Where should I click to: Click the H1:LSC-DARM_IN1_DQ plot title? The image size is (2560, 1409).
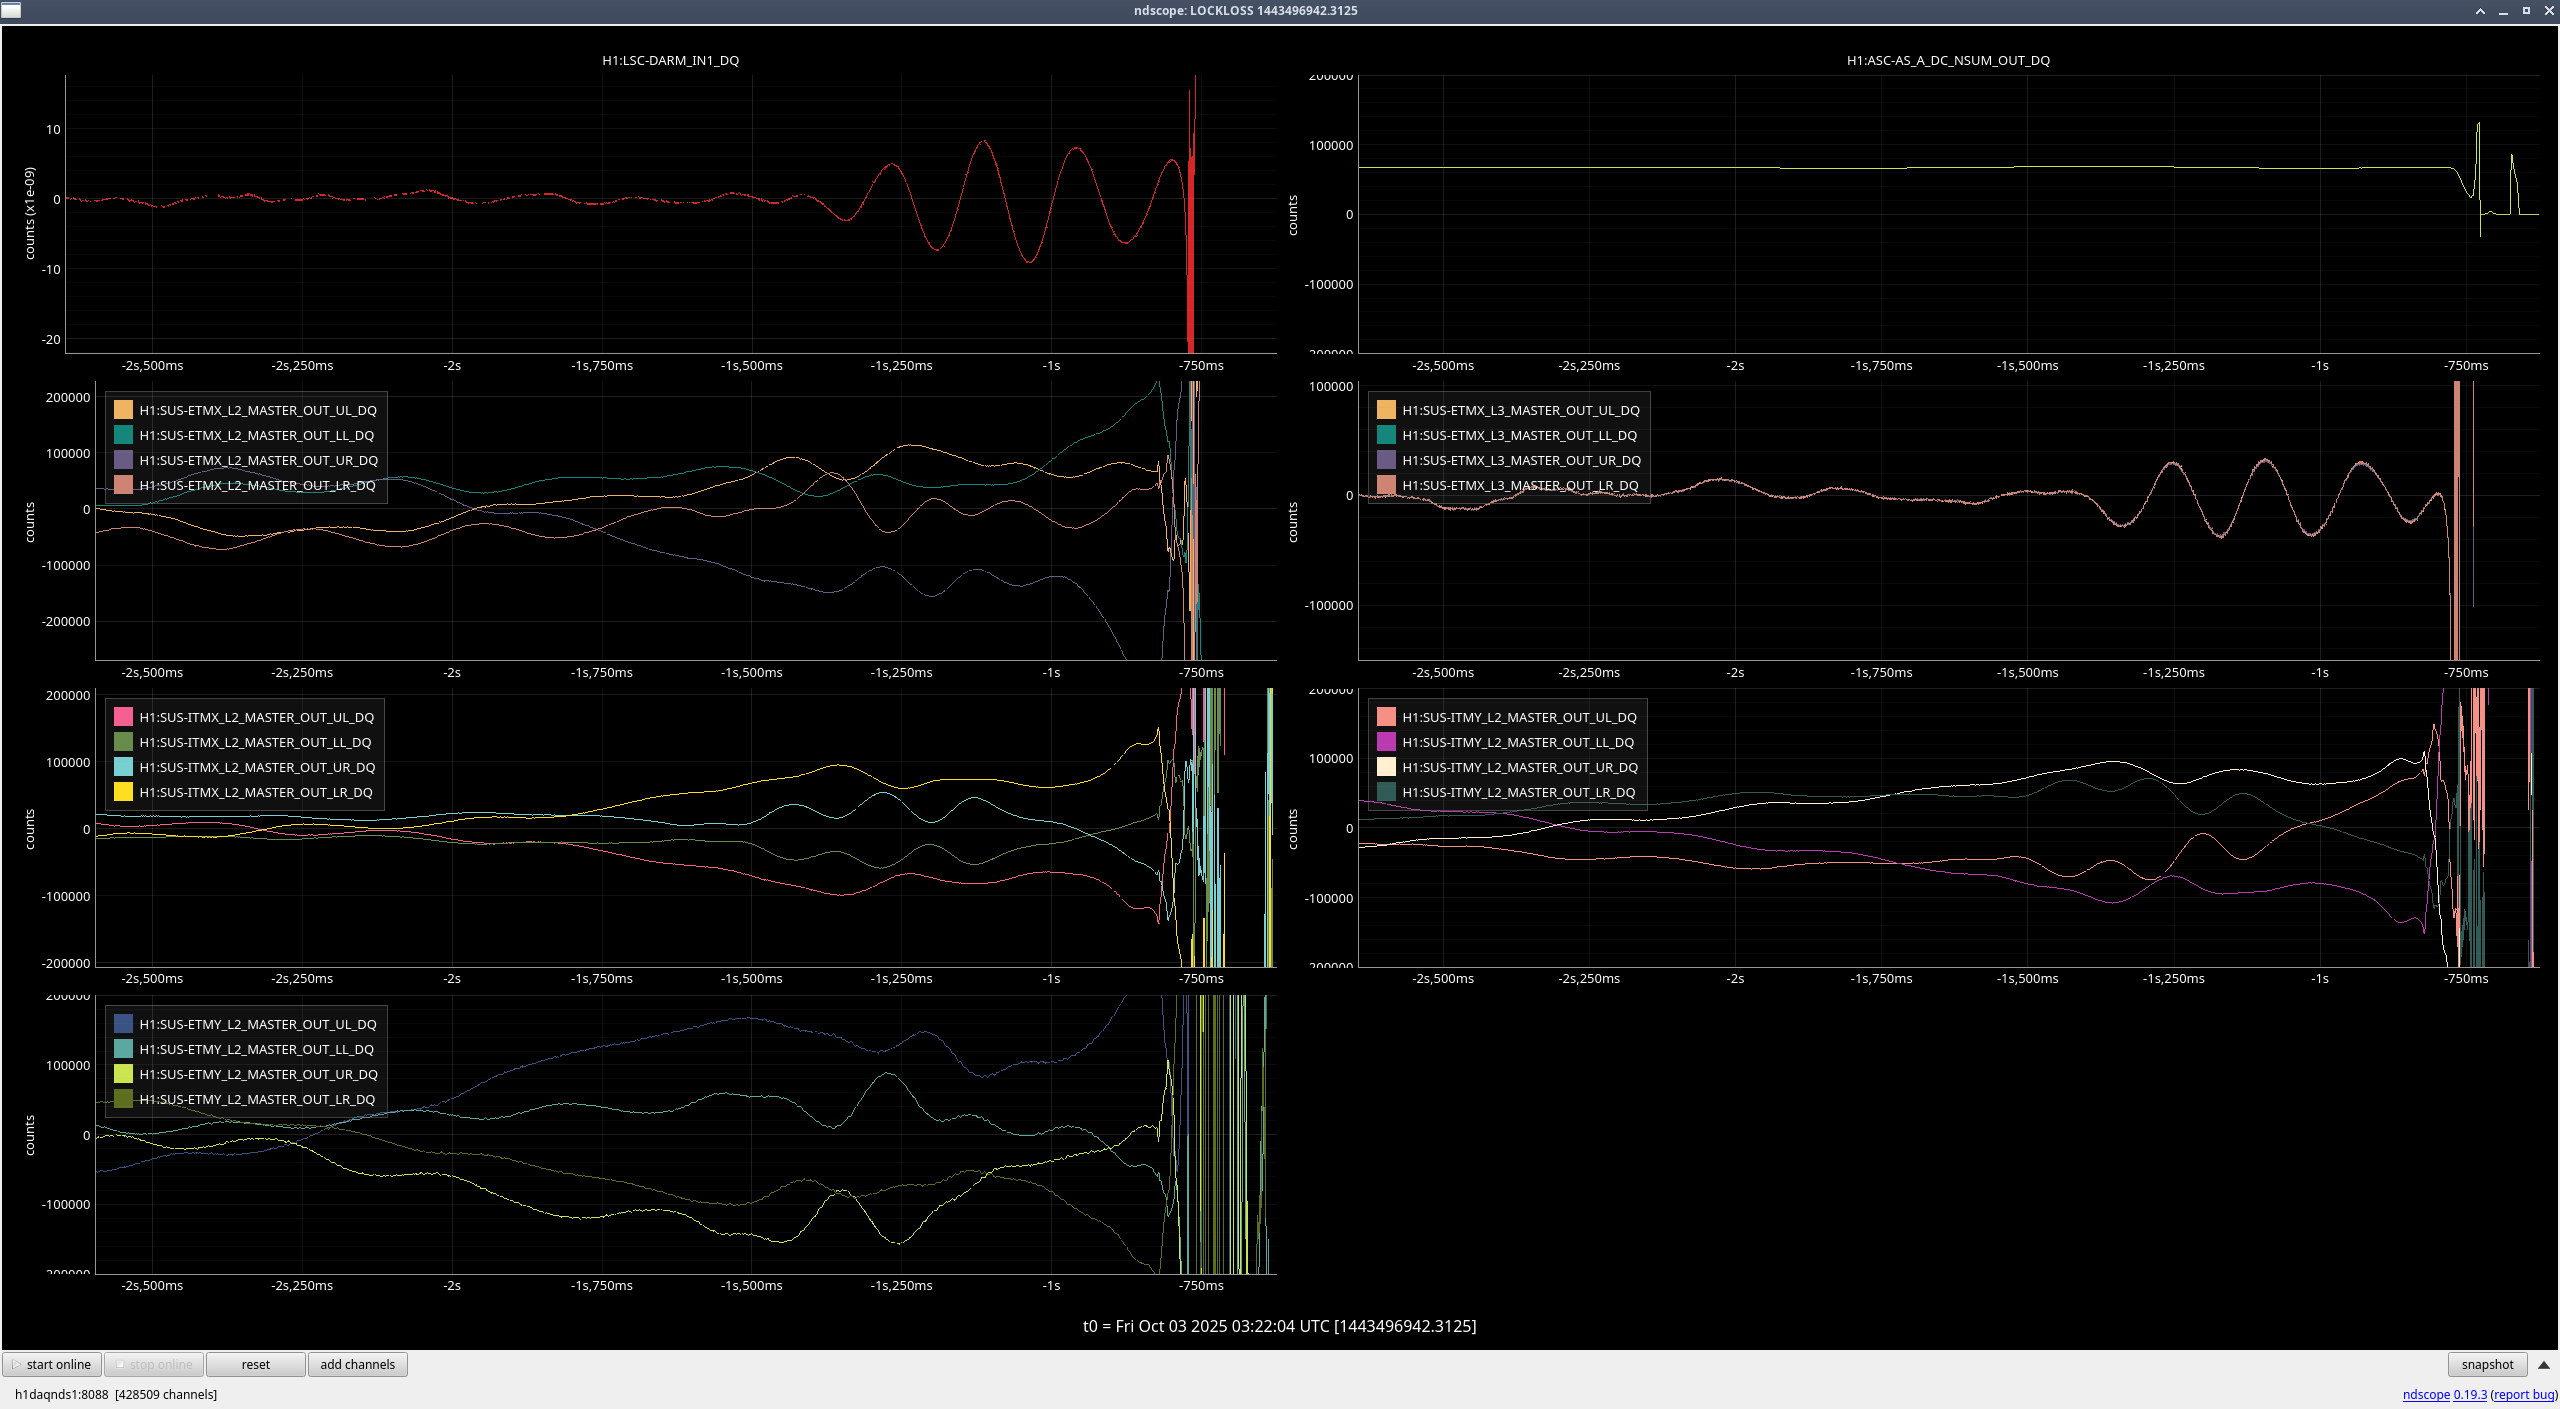point(670,60)
